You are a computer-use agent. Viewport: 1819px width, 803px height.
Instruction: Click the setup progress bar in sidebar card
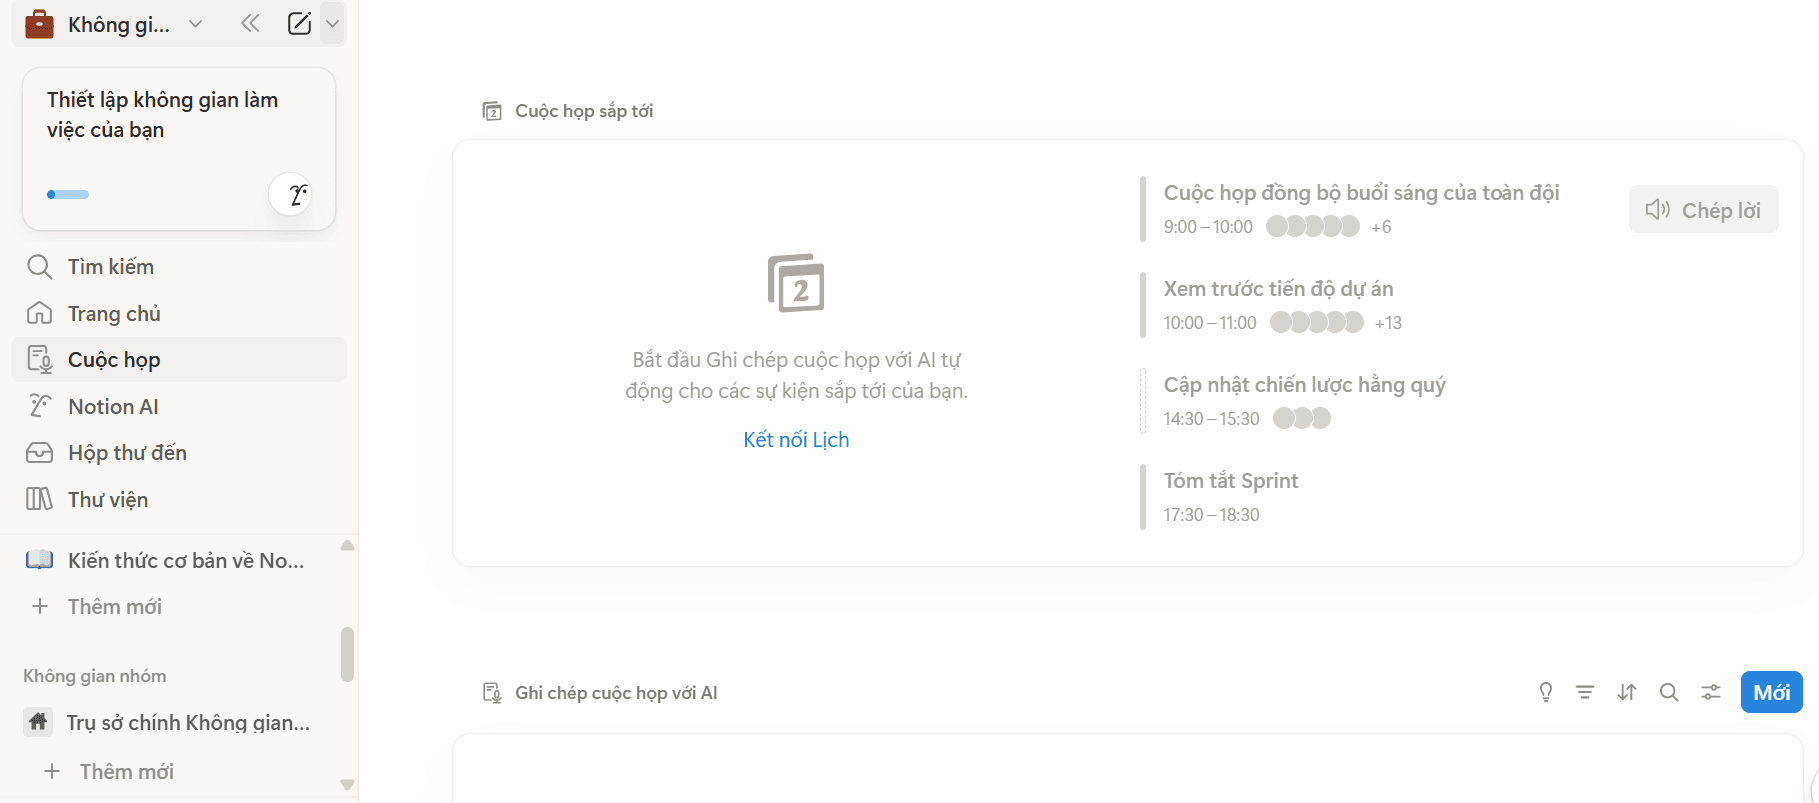coord(68,194)
